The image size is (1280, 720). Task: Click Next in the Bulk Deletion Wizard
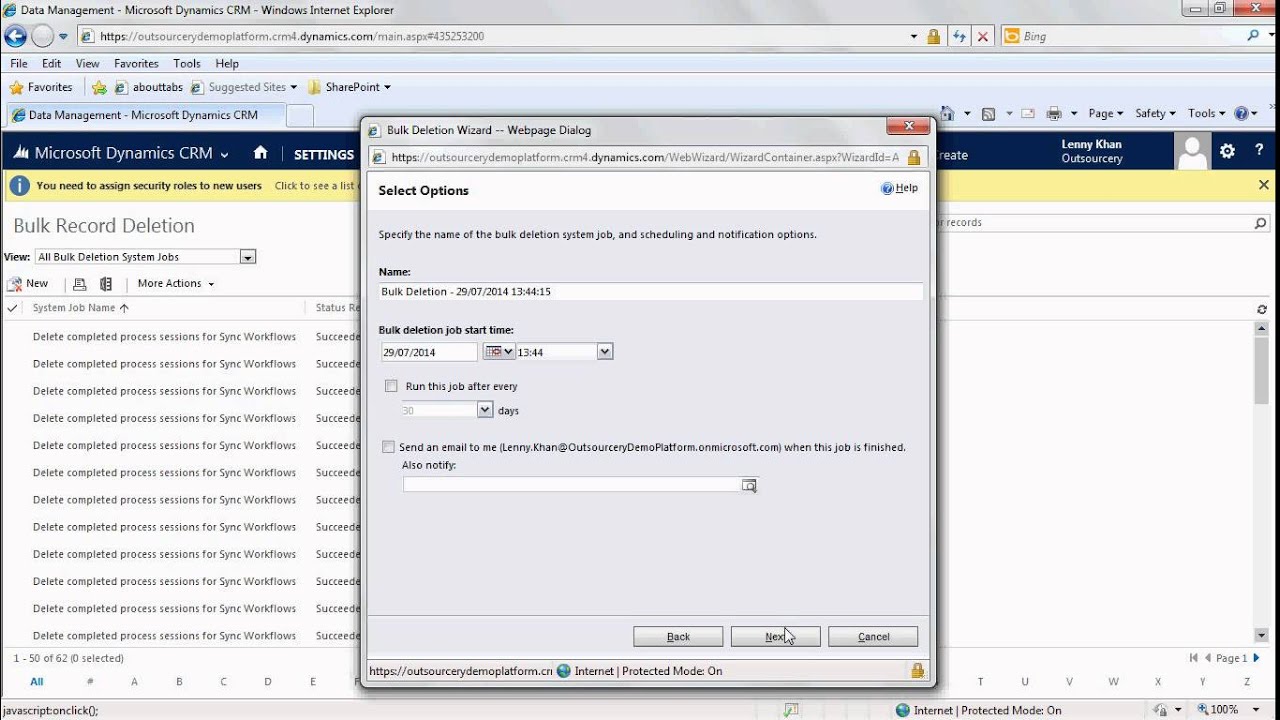775,636
